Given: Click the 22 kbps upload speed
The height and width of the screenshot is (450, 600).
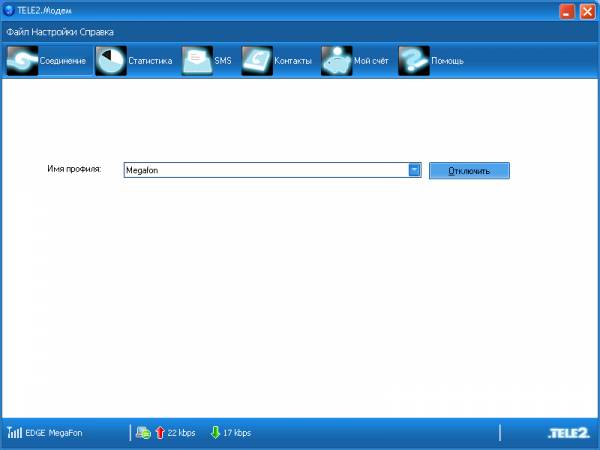Looking at the screenshot, I should coord(181,433).
